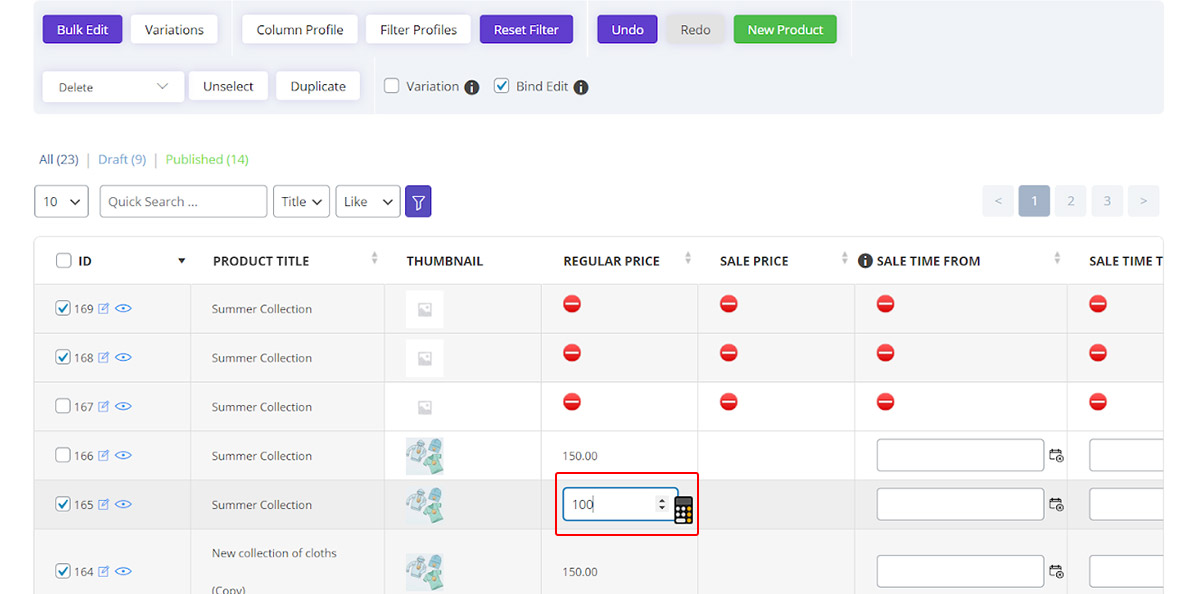This screenshot has height=594, width=1200.
Task: Click edit icon for product 167
Action: click(x=103, y=407)
